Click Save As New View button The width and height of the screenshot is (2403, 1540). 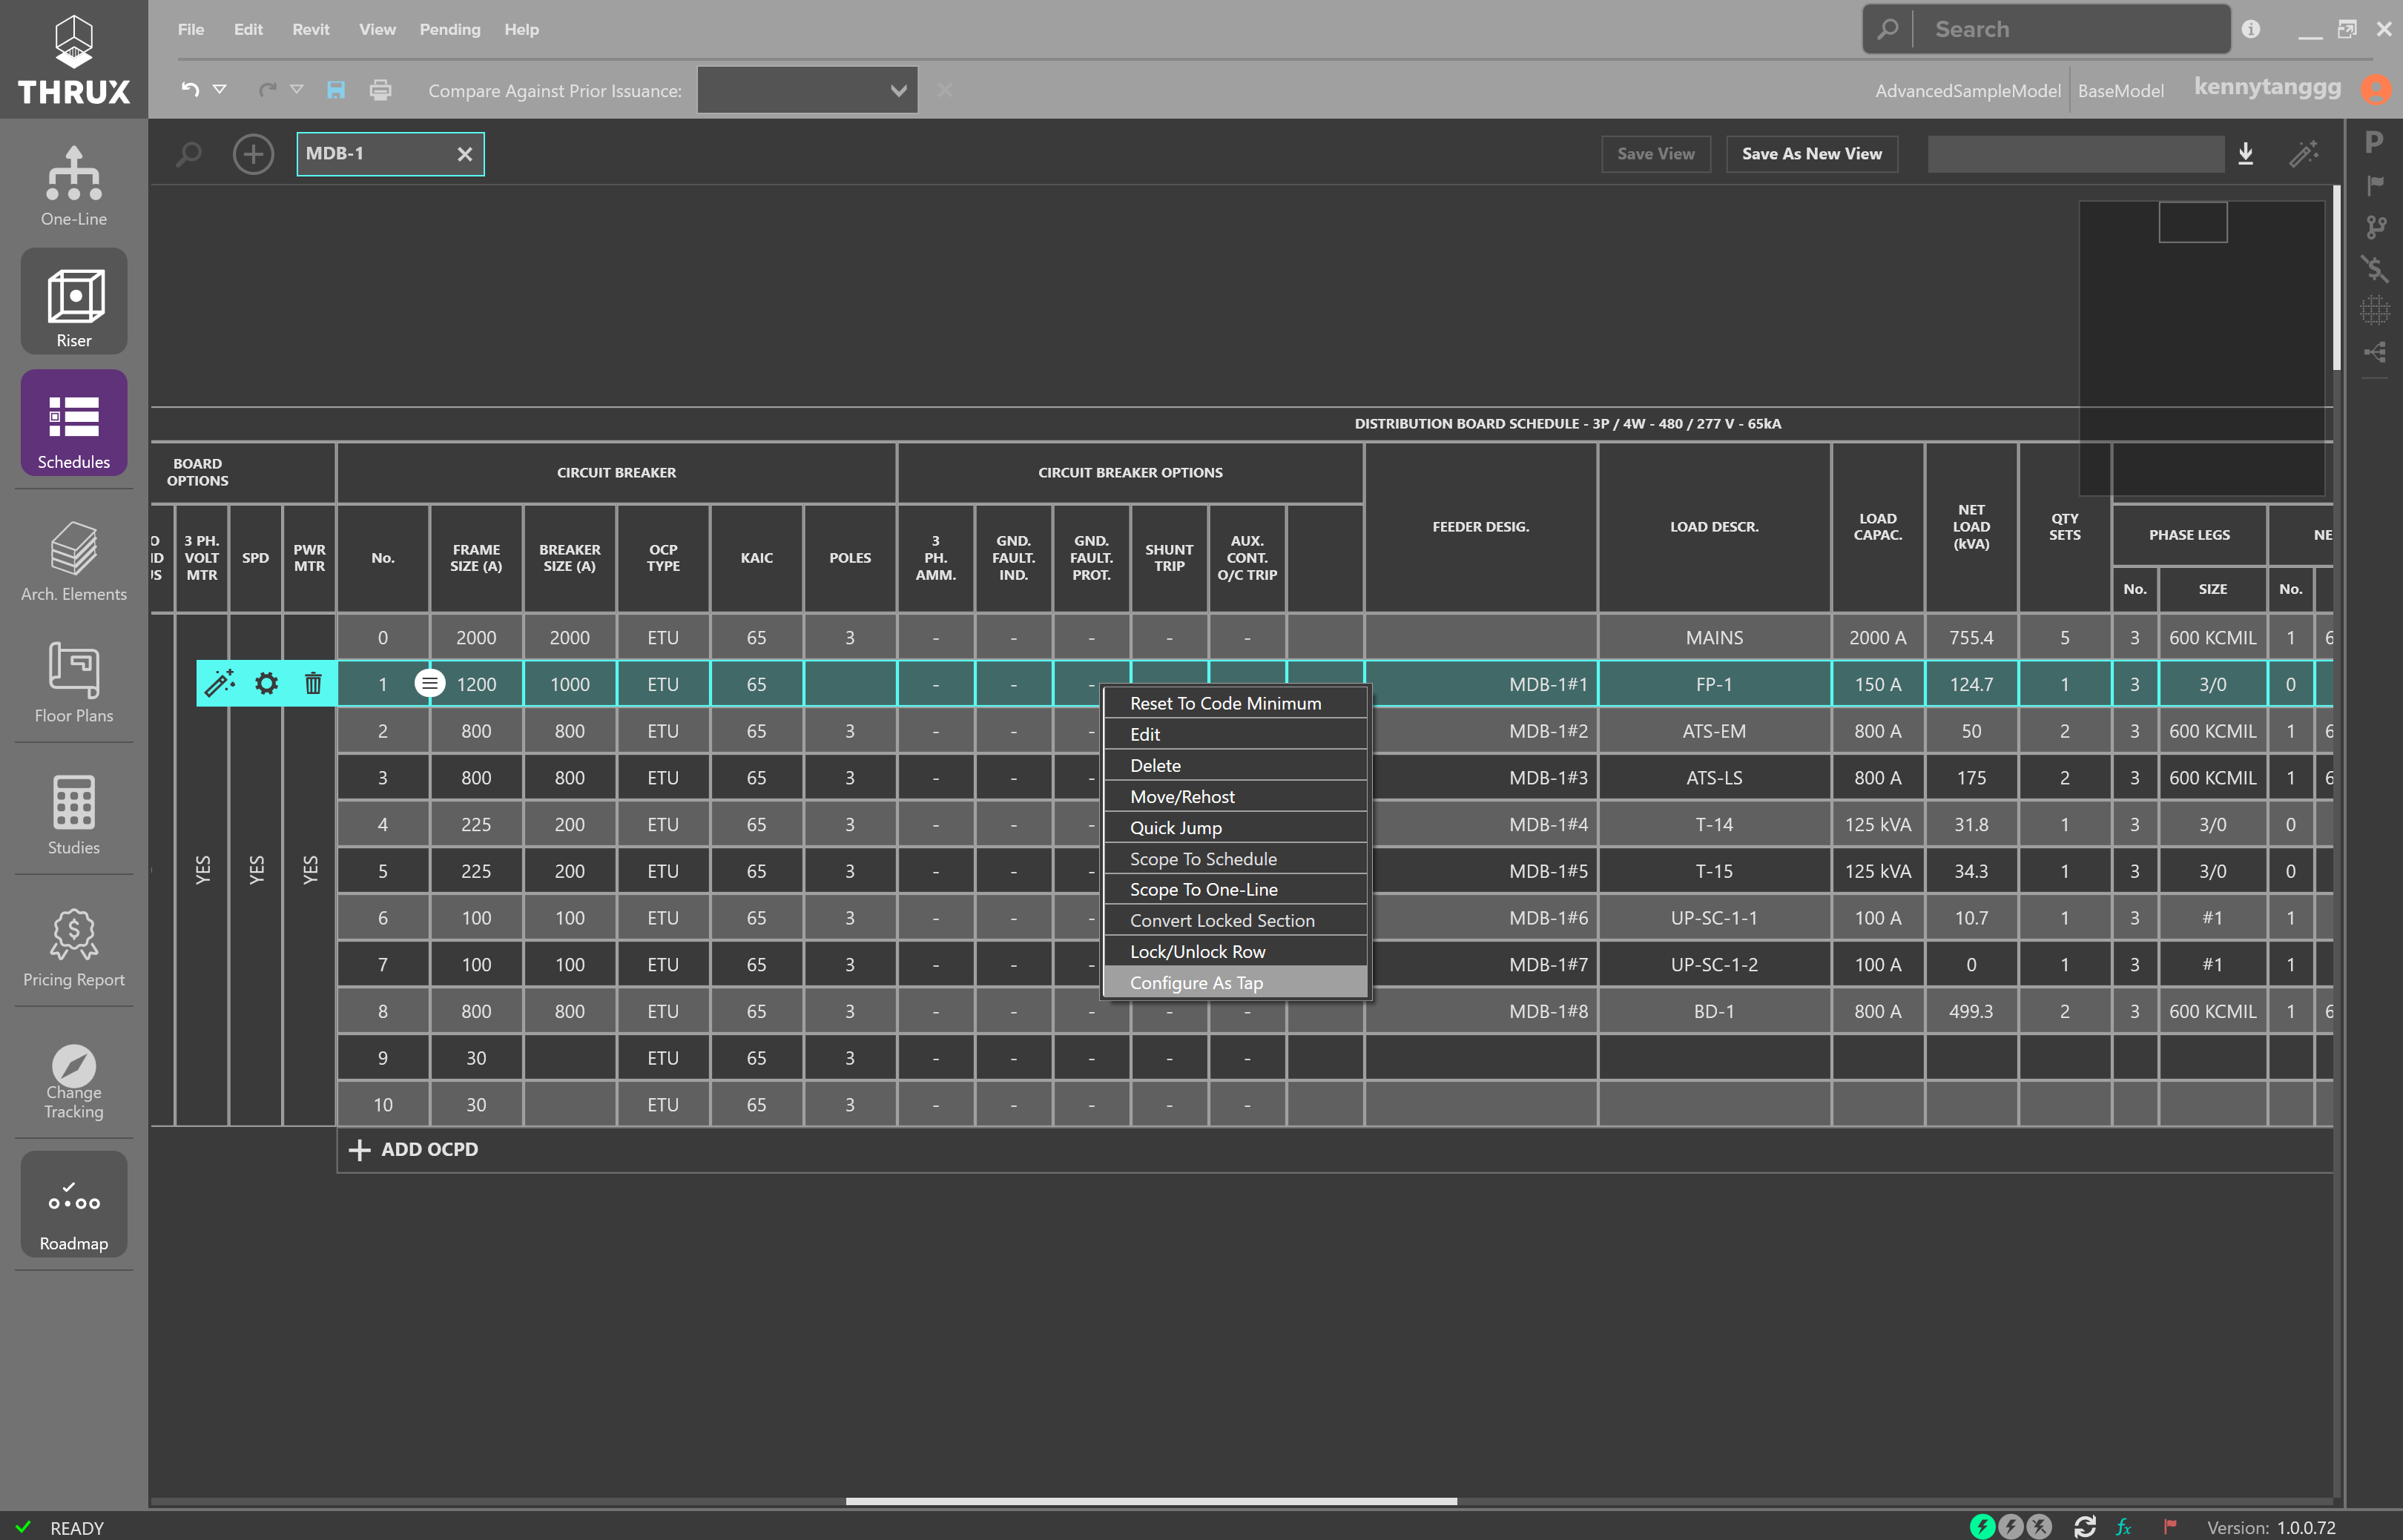point(1812,154)
